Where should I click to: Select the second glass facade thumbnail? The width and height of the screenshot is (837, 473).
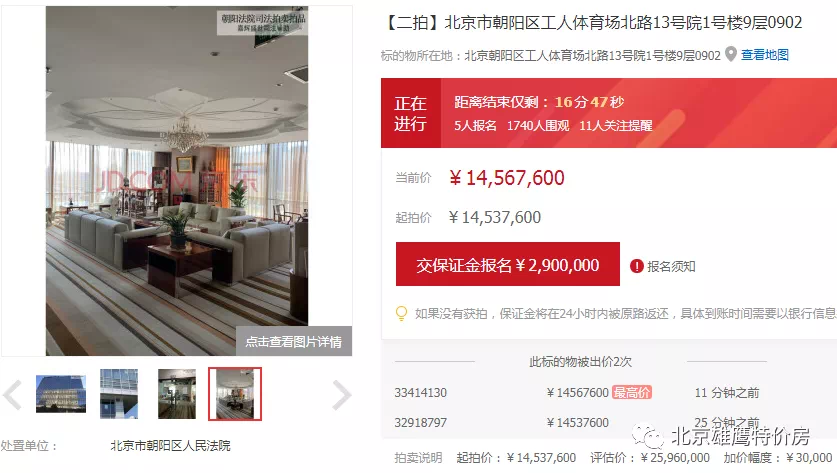click(119, 393)
